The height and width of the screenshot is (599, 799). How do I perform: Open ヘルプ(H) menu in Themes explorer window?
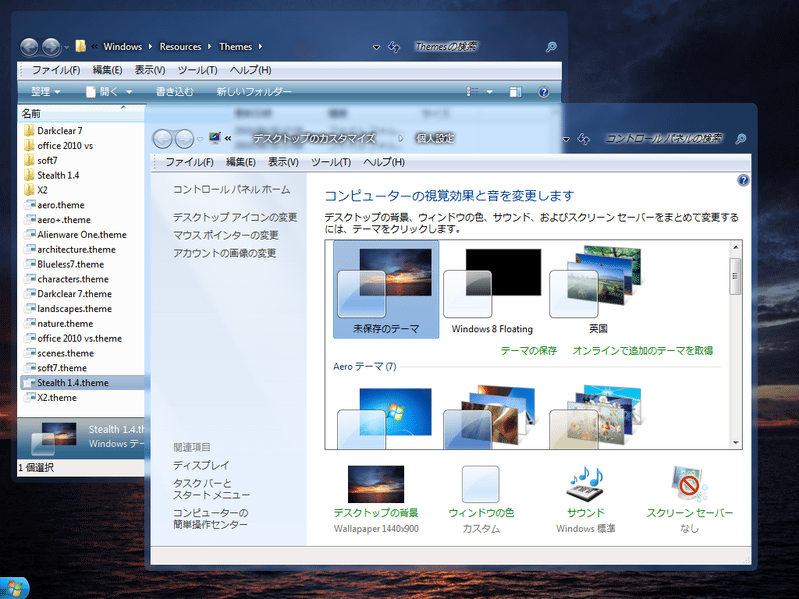(251, 70)
